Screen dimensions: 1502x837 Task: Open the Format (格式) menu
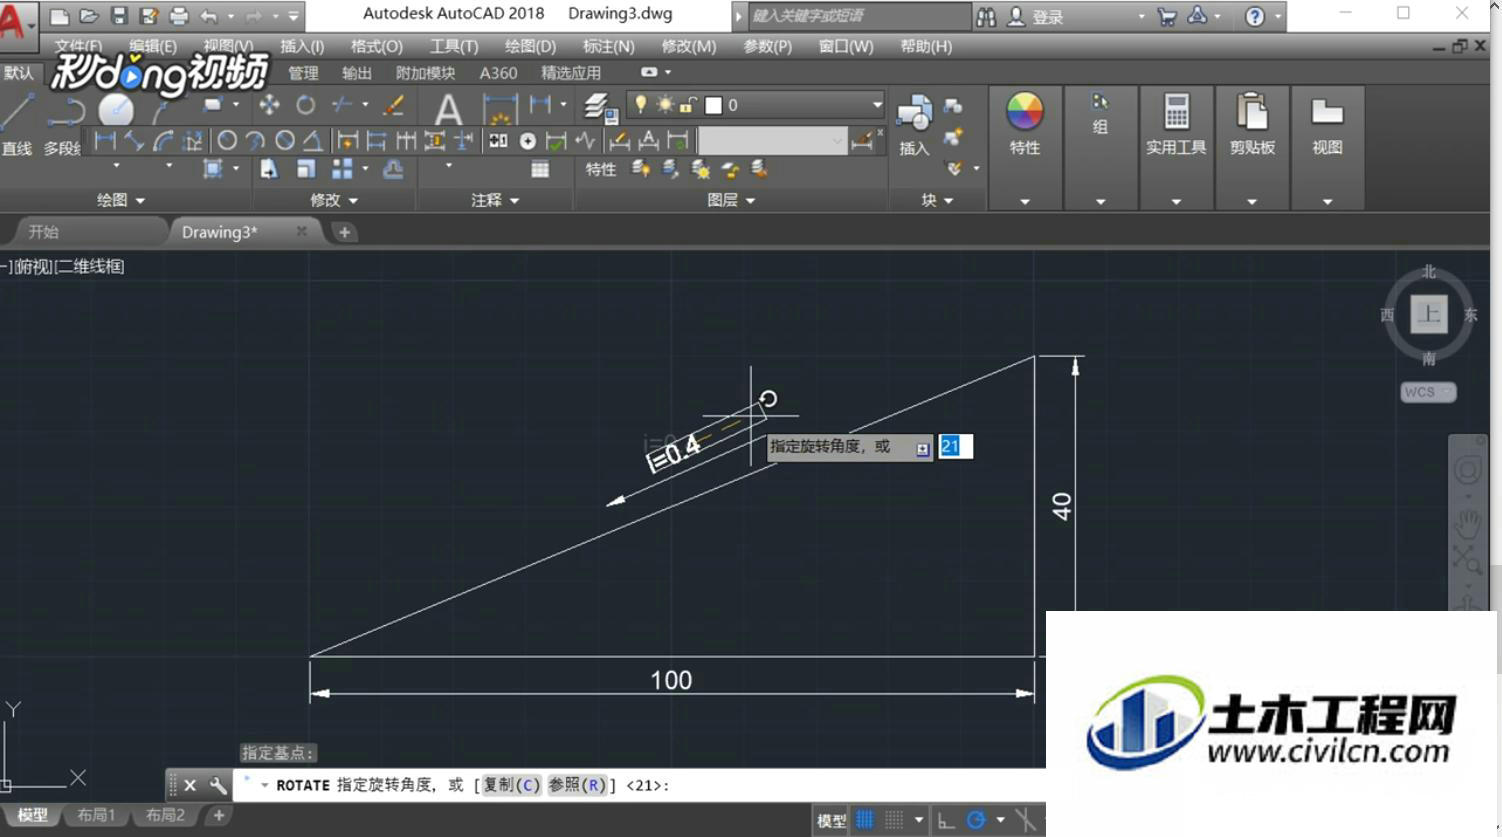point(376,46)
